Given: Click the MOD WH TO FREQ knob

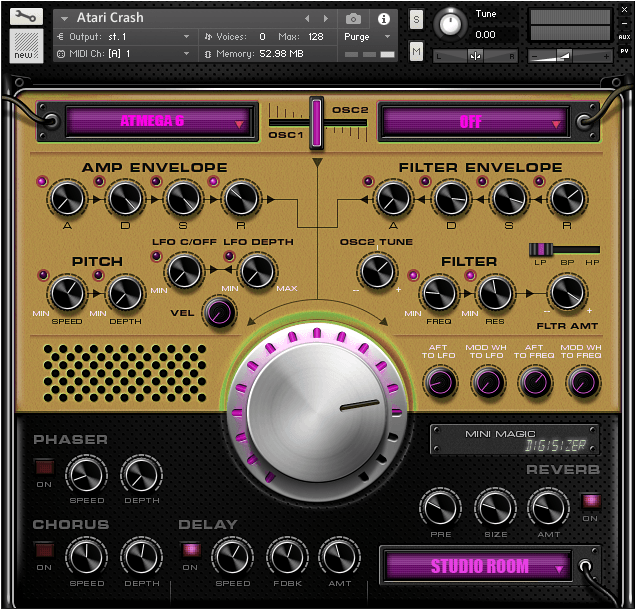Looking at the screenshot, I should (583, 382).
